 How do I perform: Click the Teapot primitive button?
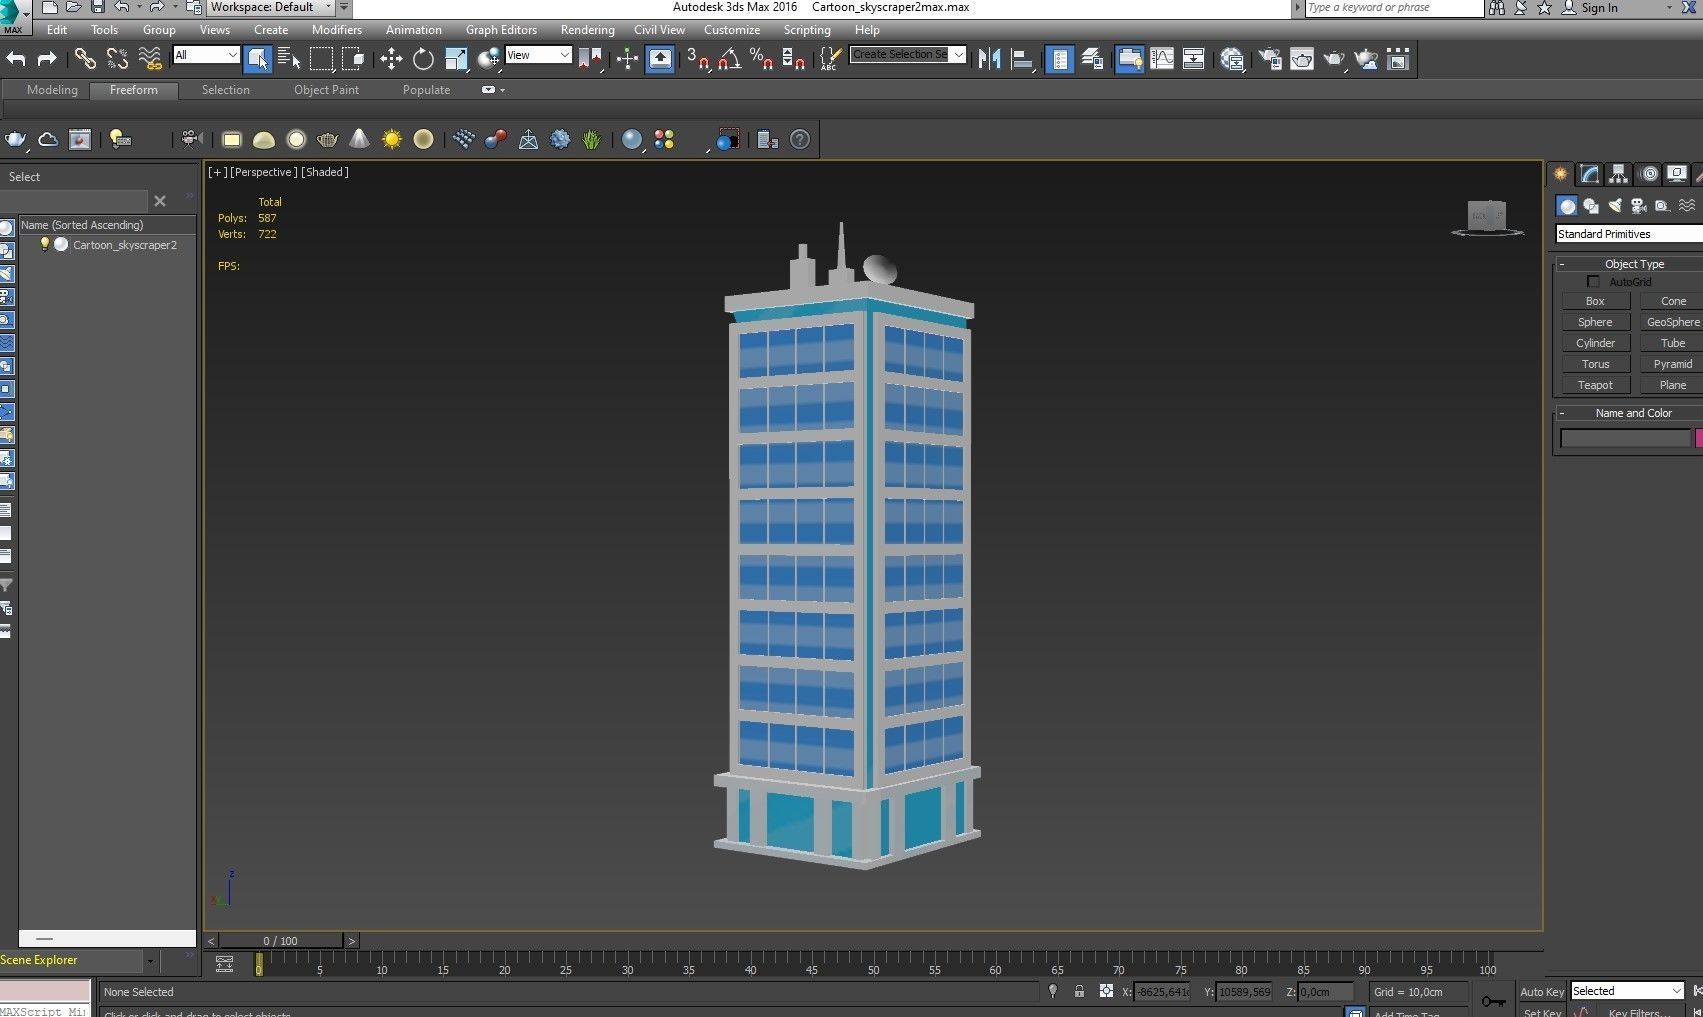coord(1595,385)
